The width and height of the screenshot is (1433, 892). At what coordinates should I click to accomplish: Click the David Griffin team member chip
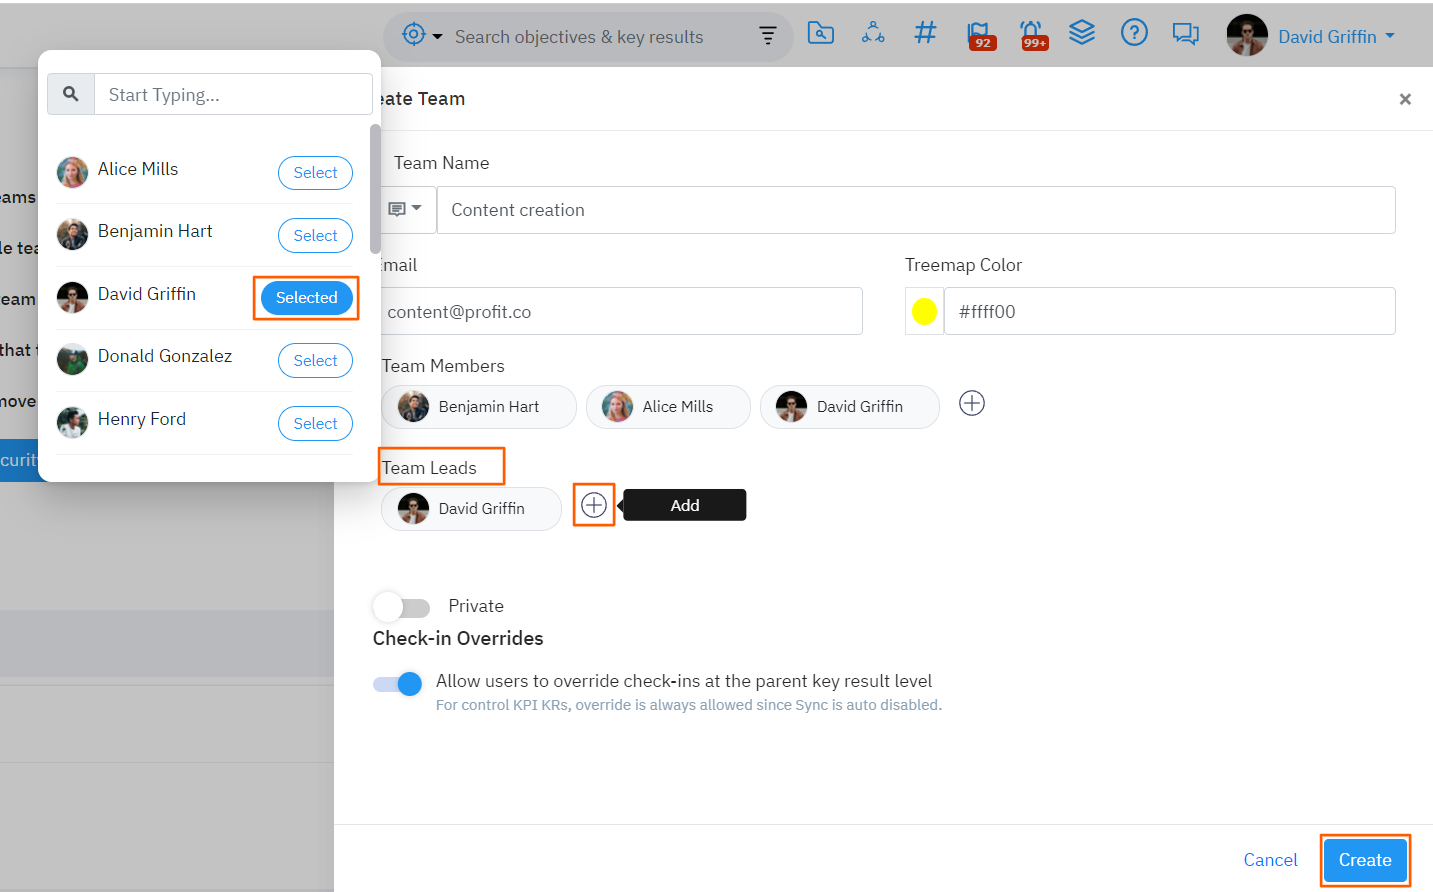(x=850, y=407)
